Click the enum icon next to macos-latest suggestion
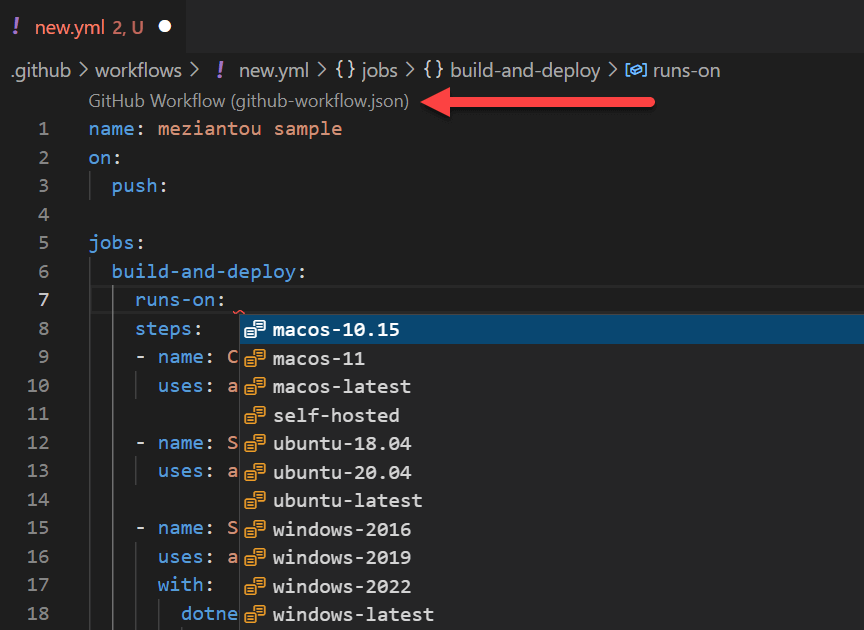This screenshot has height=630, width=864. (x=256, y=386)
